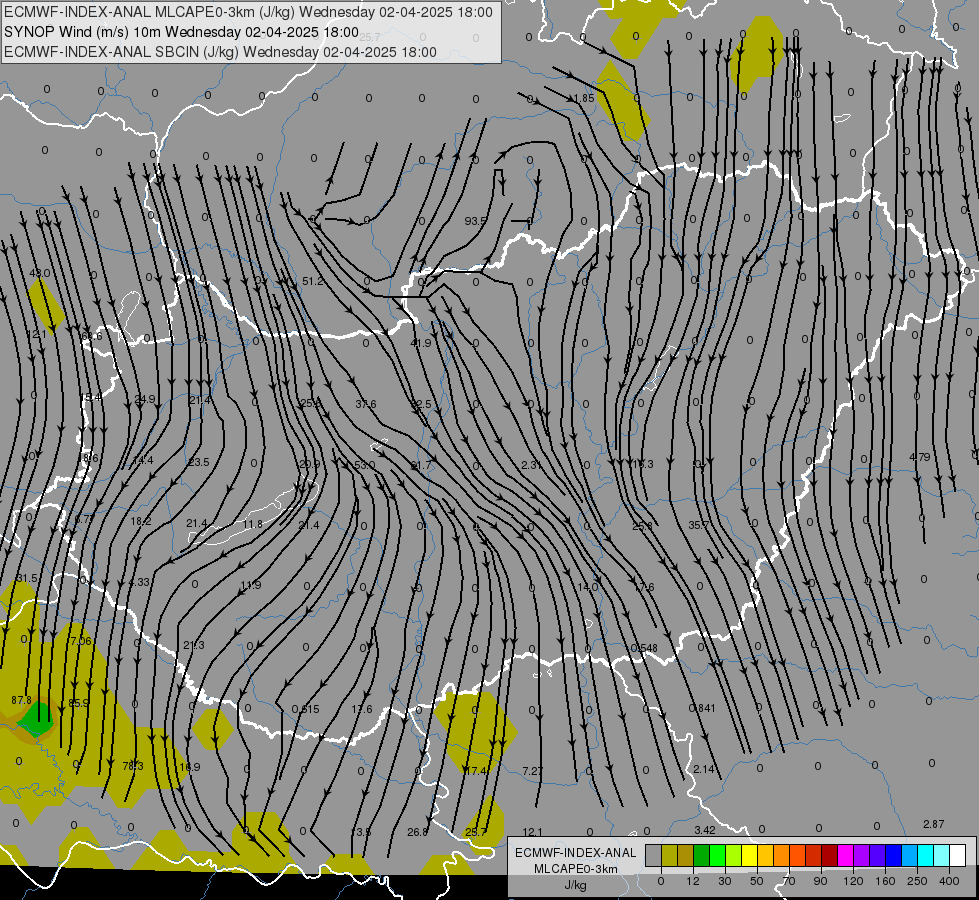Image resolution: width=979 pixels, height=900 pixels.
Task: Click the legend scale label 400
Action: (949, 881)
